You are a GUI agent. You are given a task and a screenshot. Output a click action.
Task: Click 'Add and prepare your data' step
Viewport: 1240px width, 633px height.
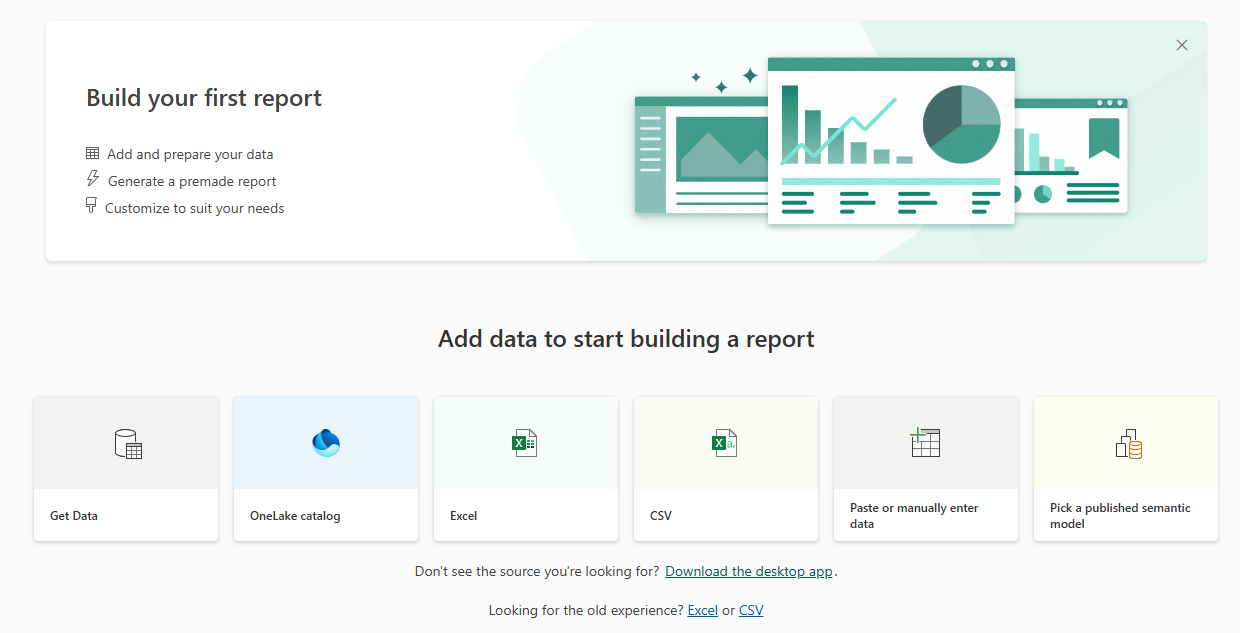pos(189,153)
